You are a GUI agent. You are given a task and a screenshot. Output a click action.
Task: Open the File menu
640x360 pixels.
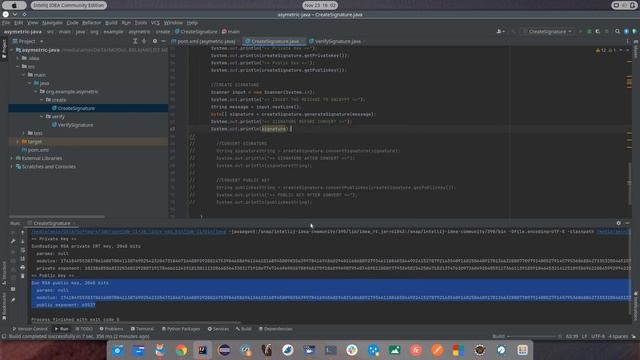(x=6, y=23)
